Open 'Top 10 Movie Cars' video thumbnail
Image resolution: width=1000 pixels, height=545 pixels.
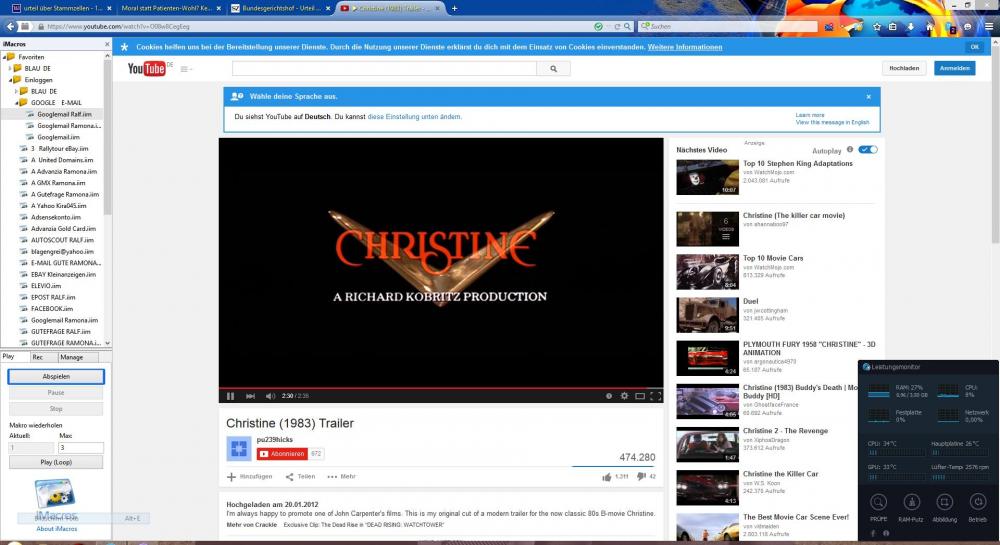707,272
